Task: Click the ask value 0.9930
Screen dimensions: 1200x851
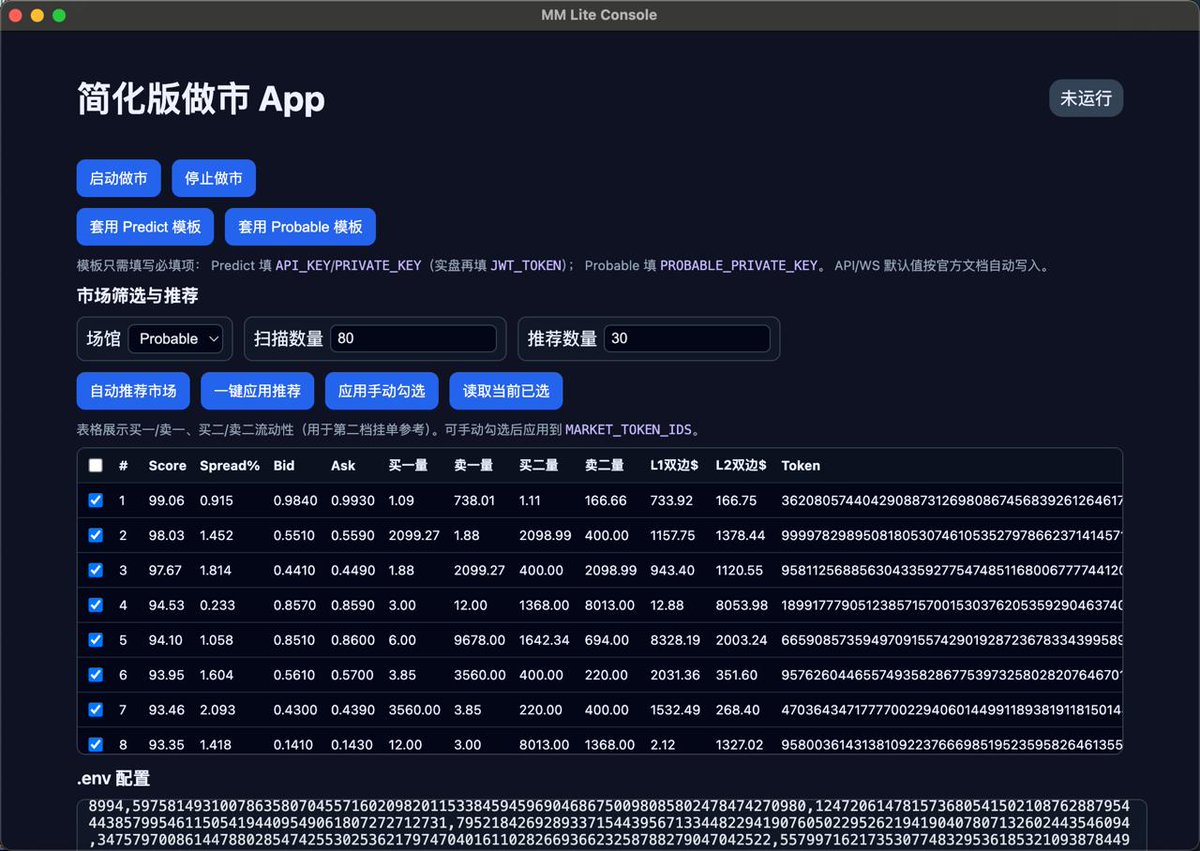Action: [353, 500]
